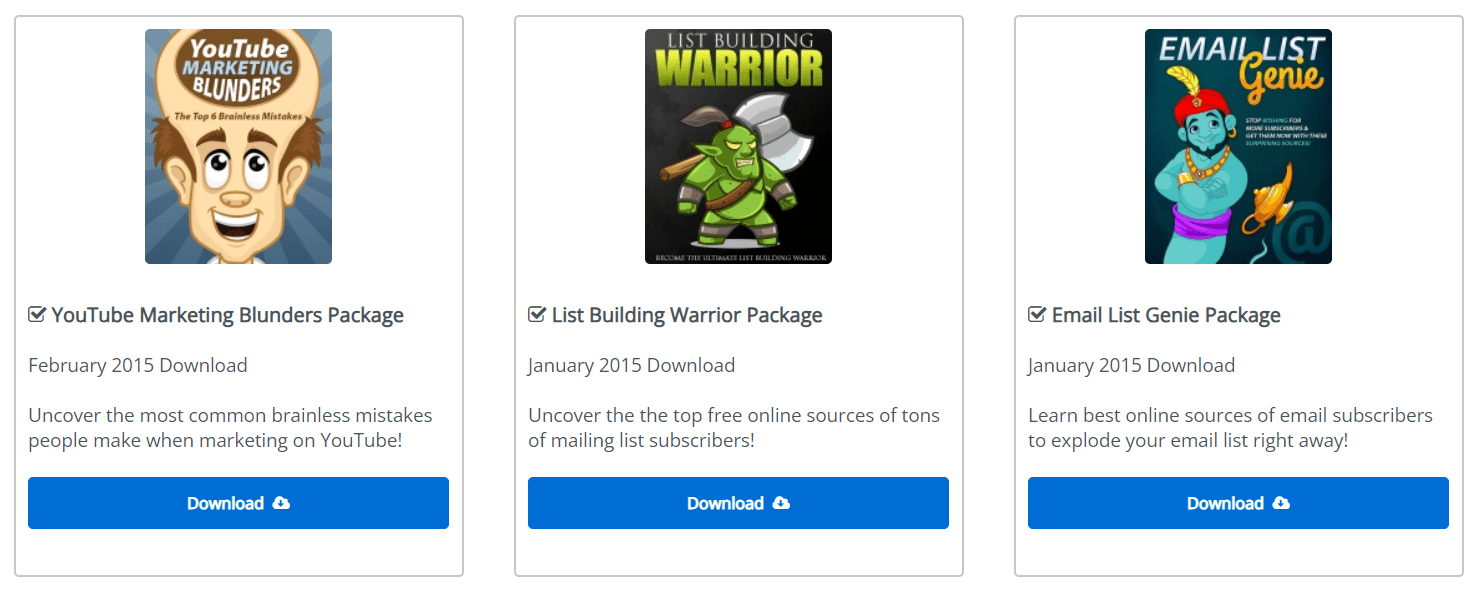Open the List Building Warrior cover thumbnail
Viewport: 1481px width, 590px height.
tap(738, 146)
